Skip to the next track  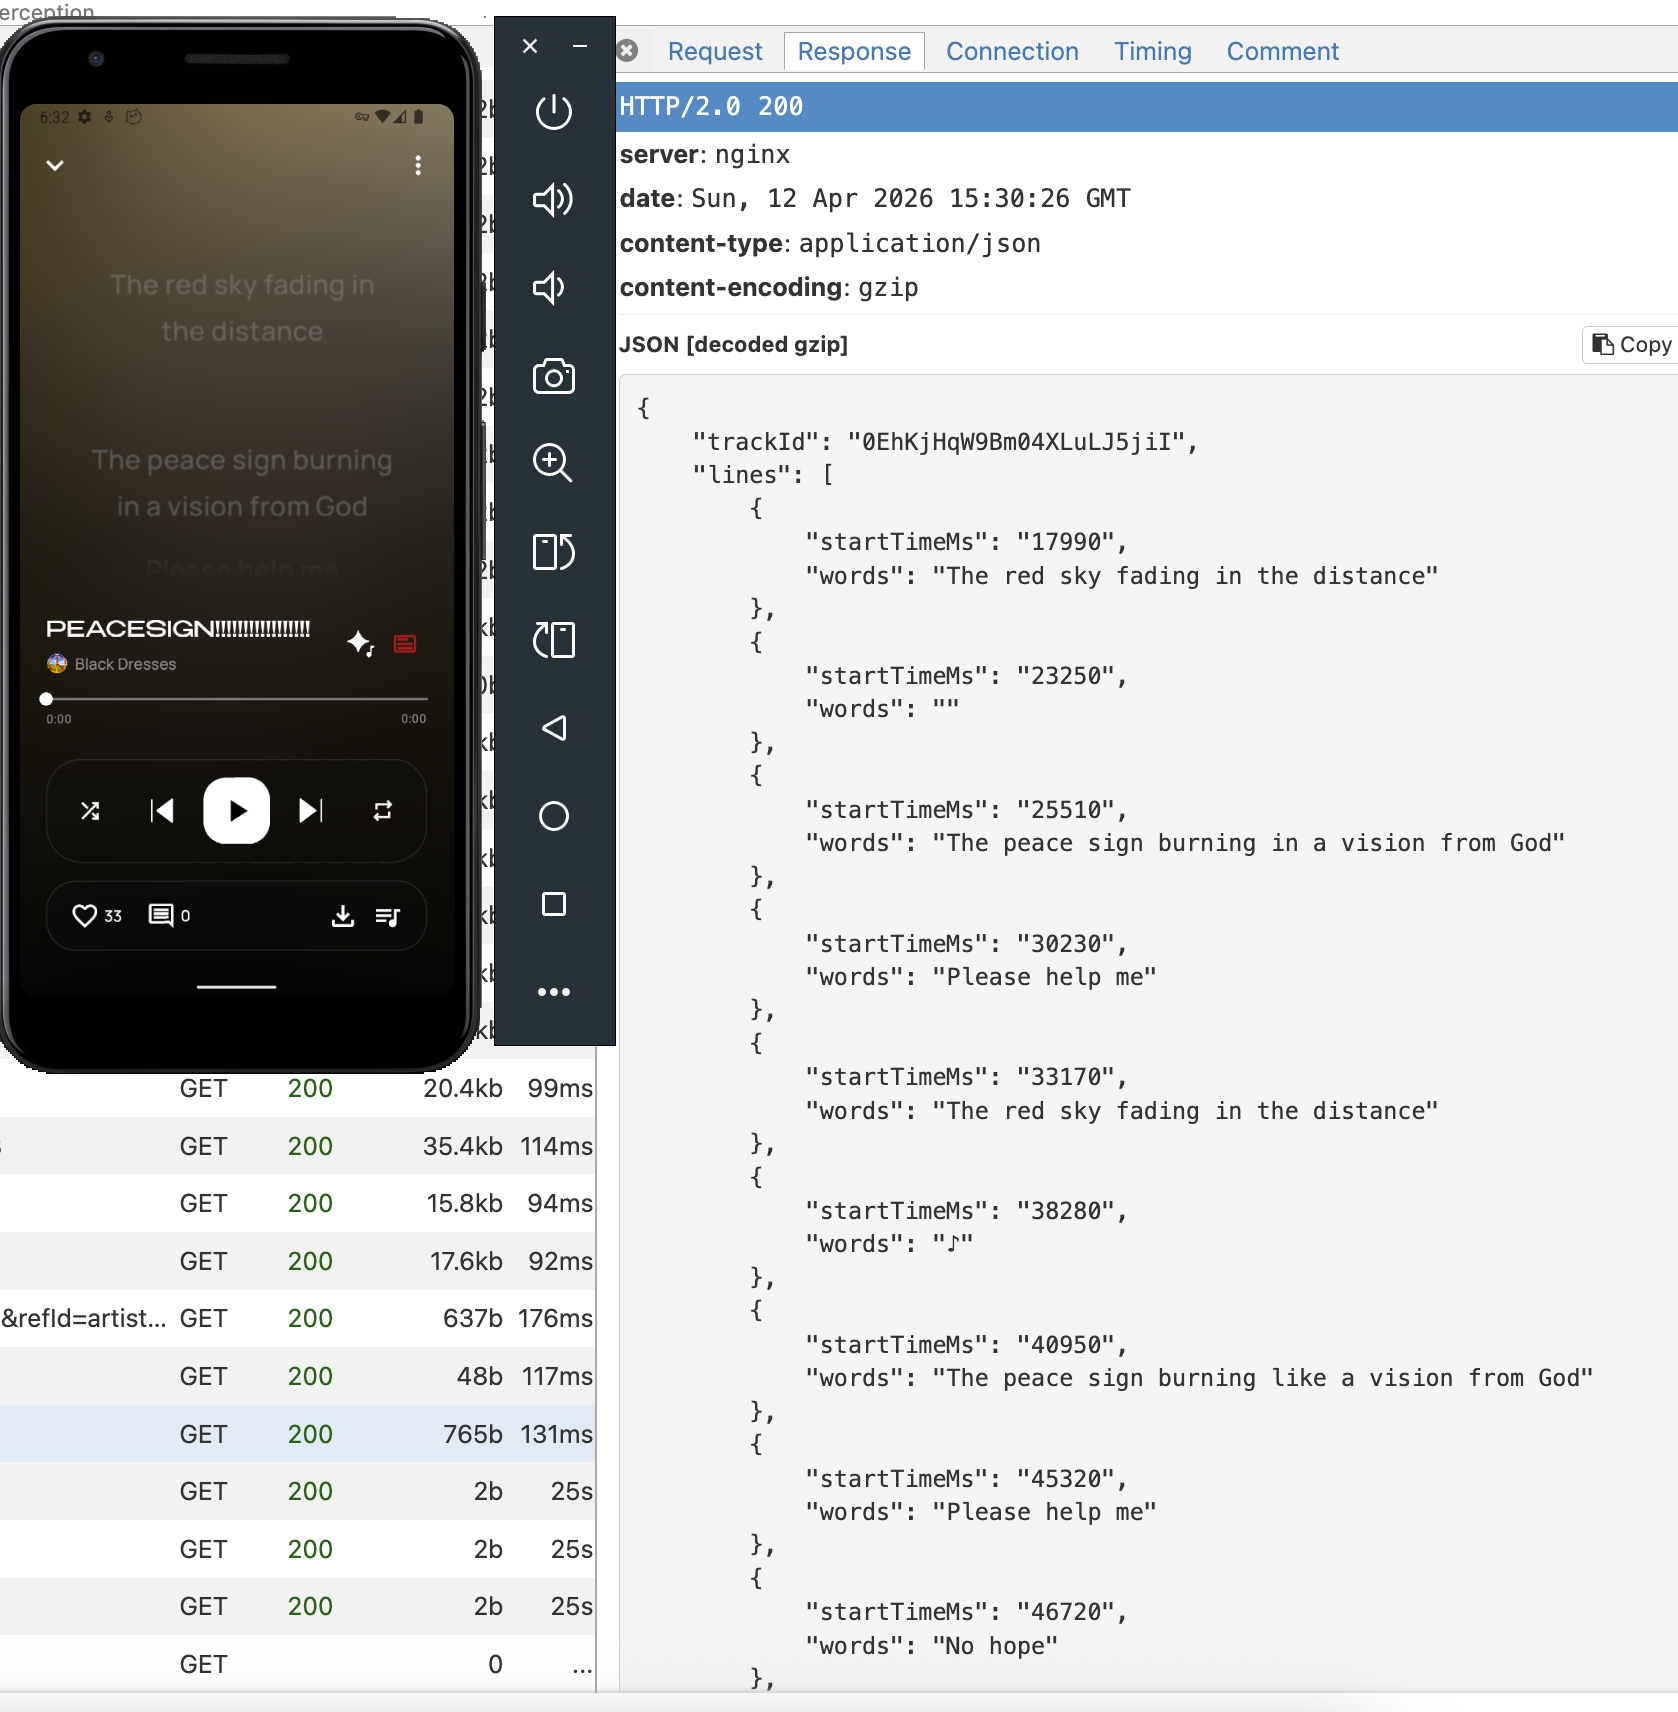[311, 811]
